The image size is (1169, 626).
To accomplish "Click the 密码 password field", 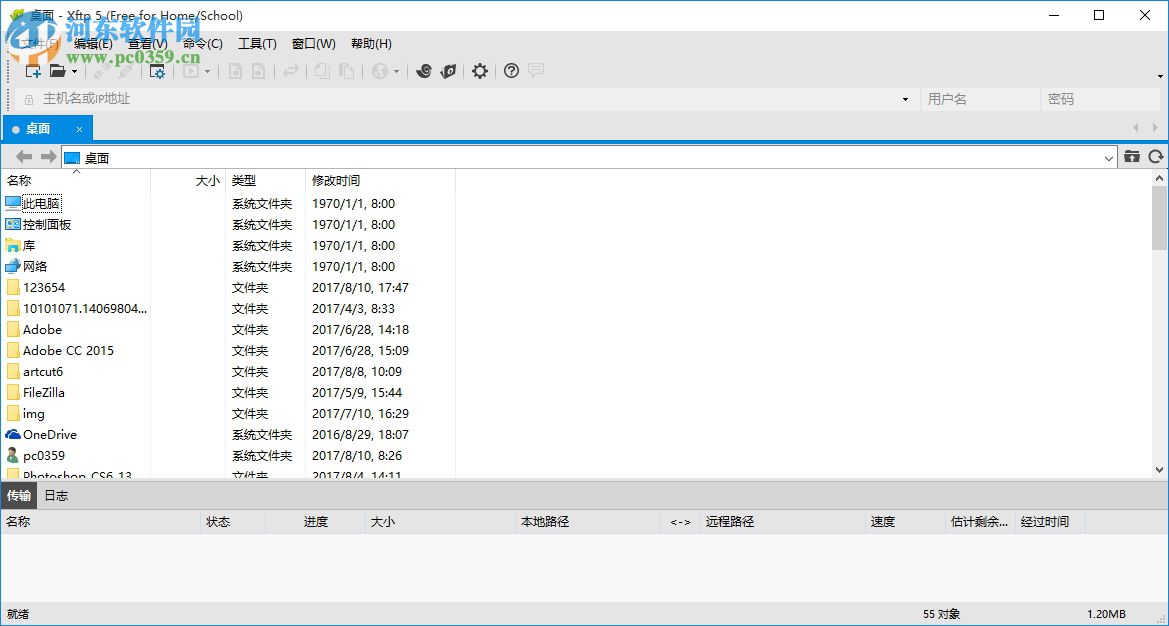I will click(1100, 99).
